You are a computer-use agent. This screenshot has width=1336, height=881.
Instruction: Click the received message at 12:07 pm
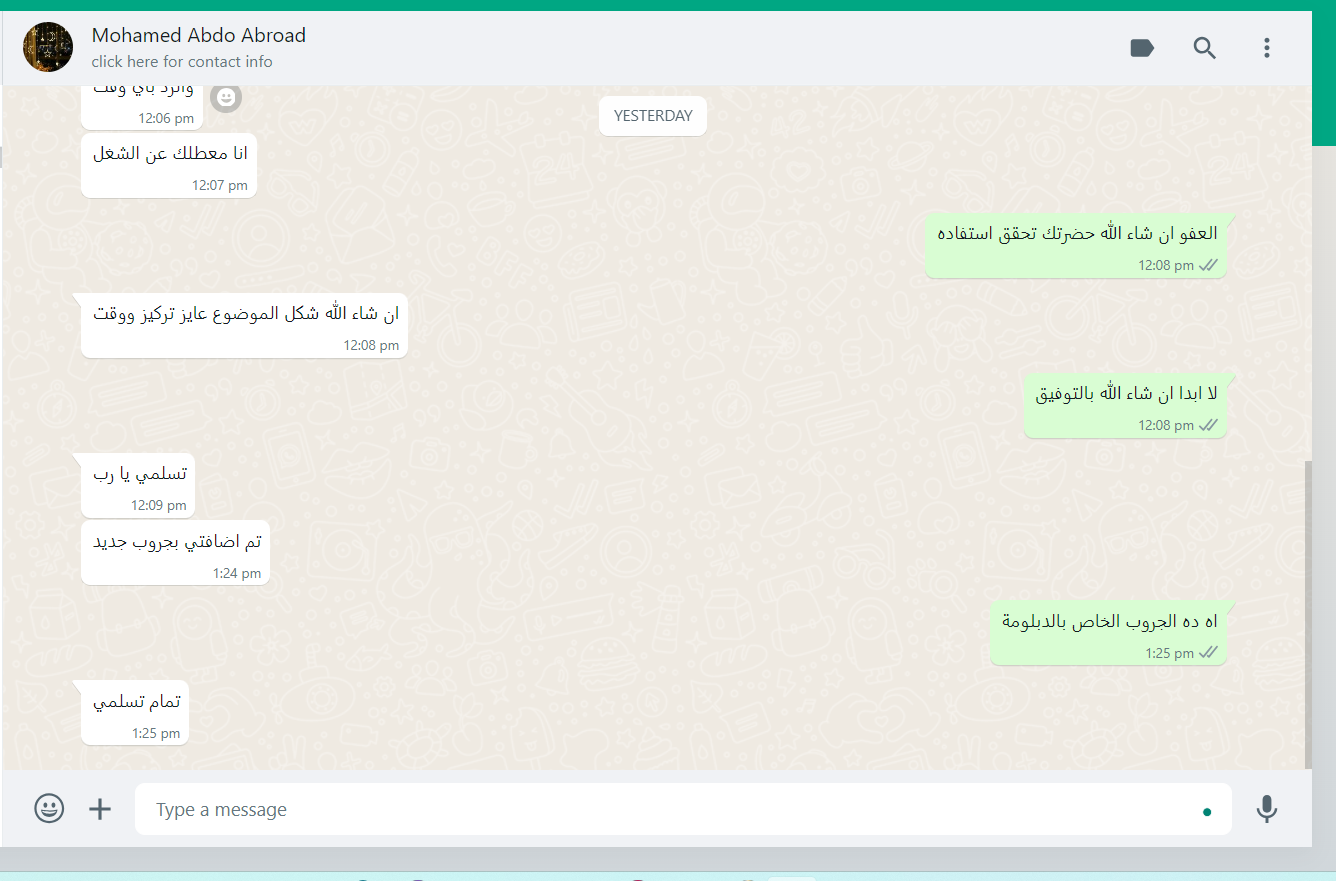(169, 165)
